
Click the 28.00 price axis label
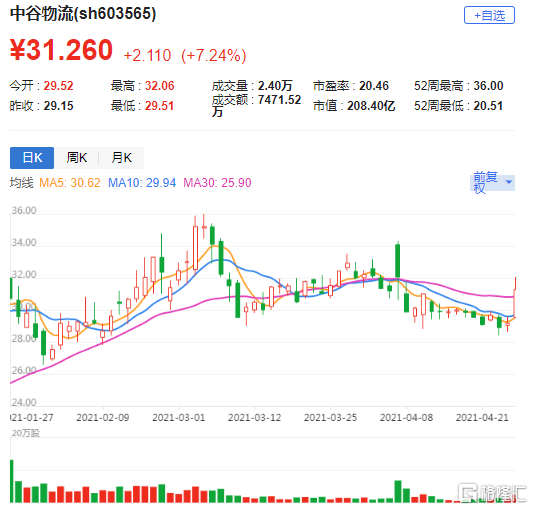click(24, 338)
